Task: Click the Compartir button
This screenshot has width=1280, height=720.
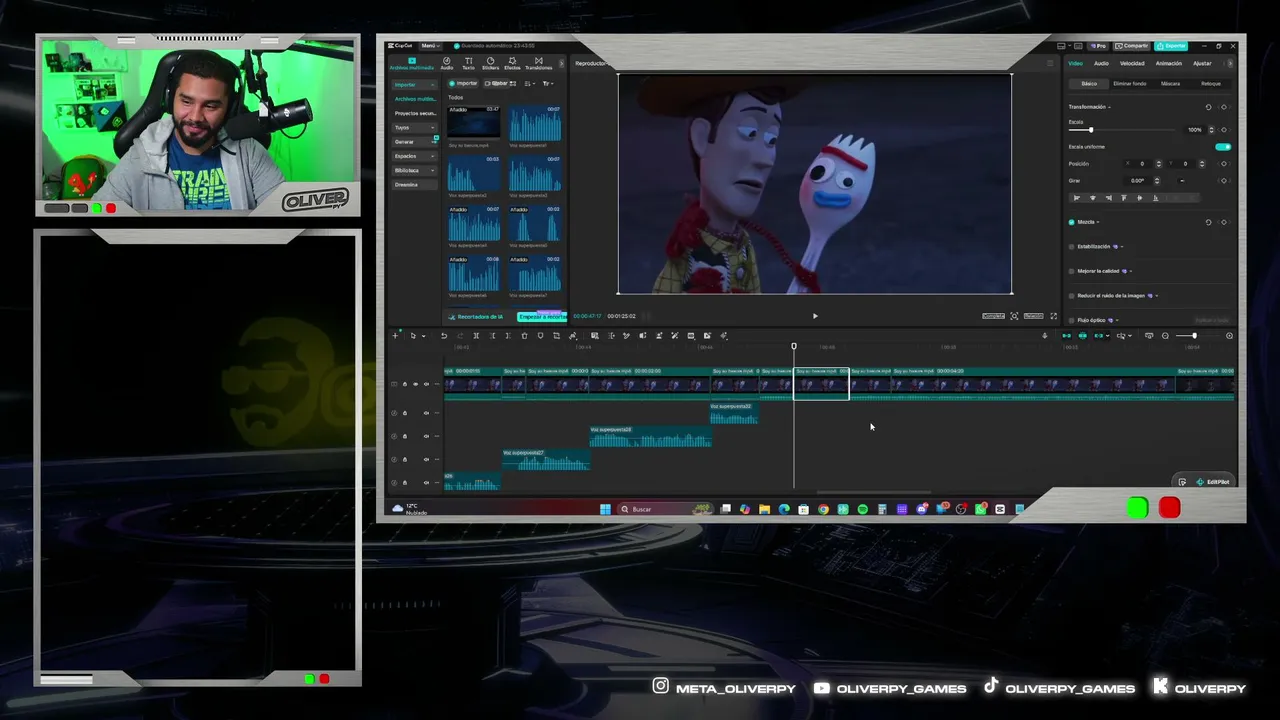Action: point(1132,46)
